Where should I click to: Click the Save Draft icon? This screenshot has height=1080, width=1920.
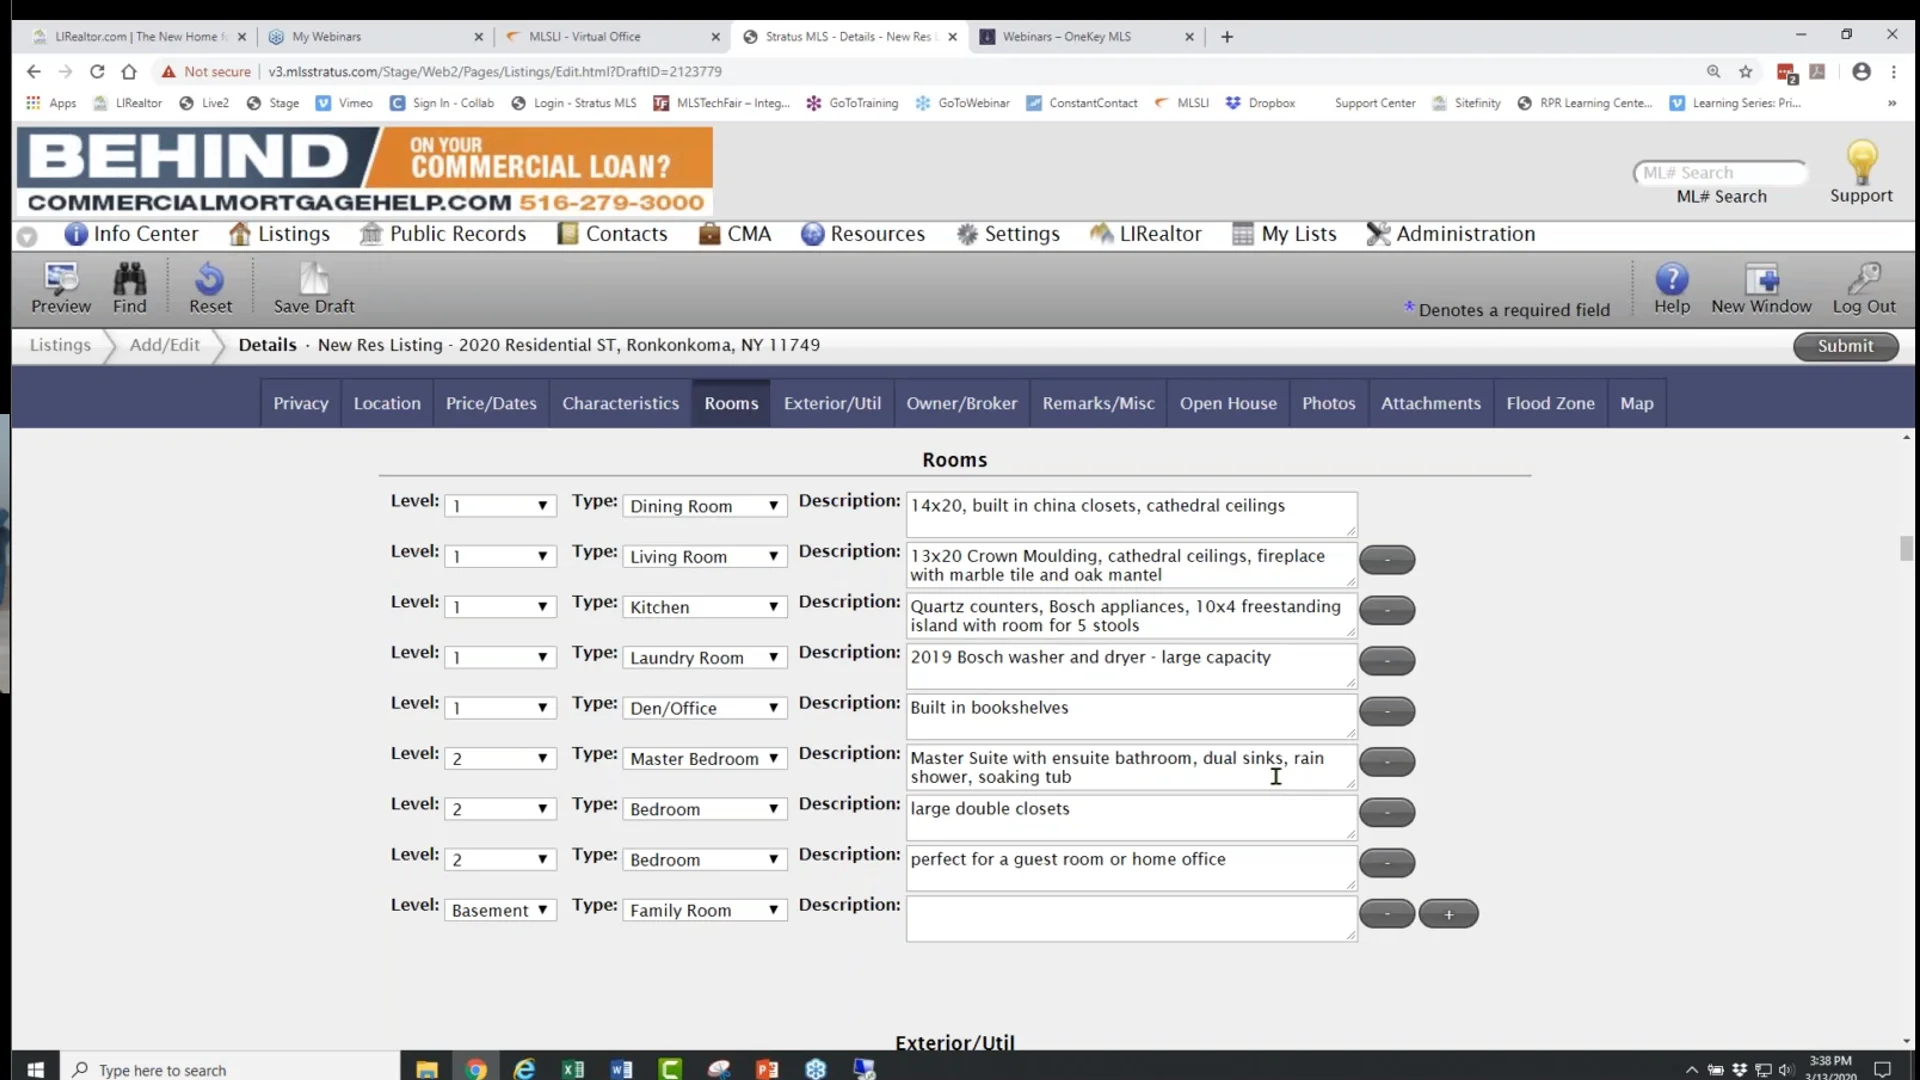click(314, 288)
